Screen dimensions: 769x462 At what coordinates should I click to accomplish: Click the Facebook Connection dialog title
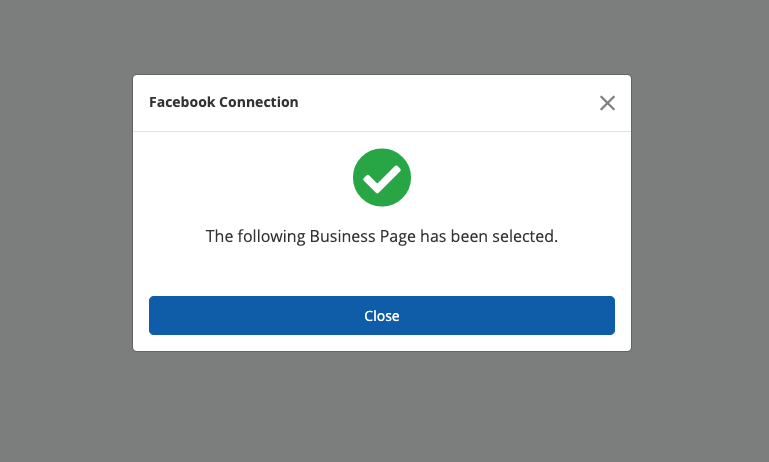[x=223, y=102]
